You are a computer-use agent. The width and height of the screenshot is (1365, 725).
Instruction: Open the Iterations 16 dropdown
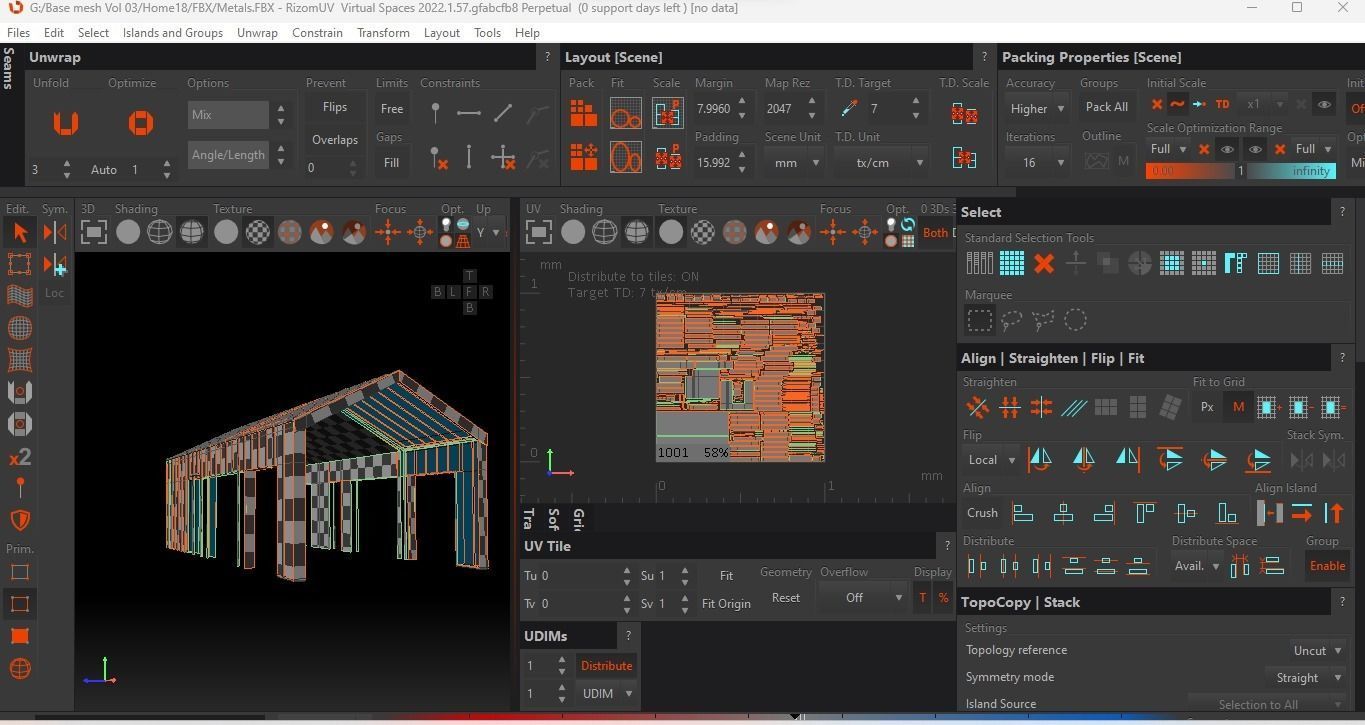(x=1036, y=162)
